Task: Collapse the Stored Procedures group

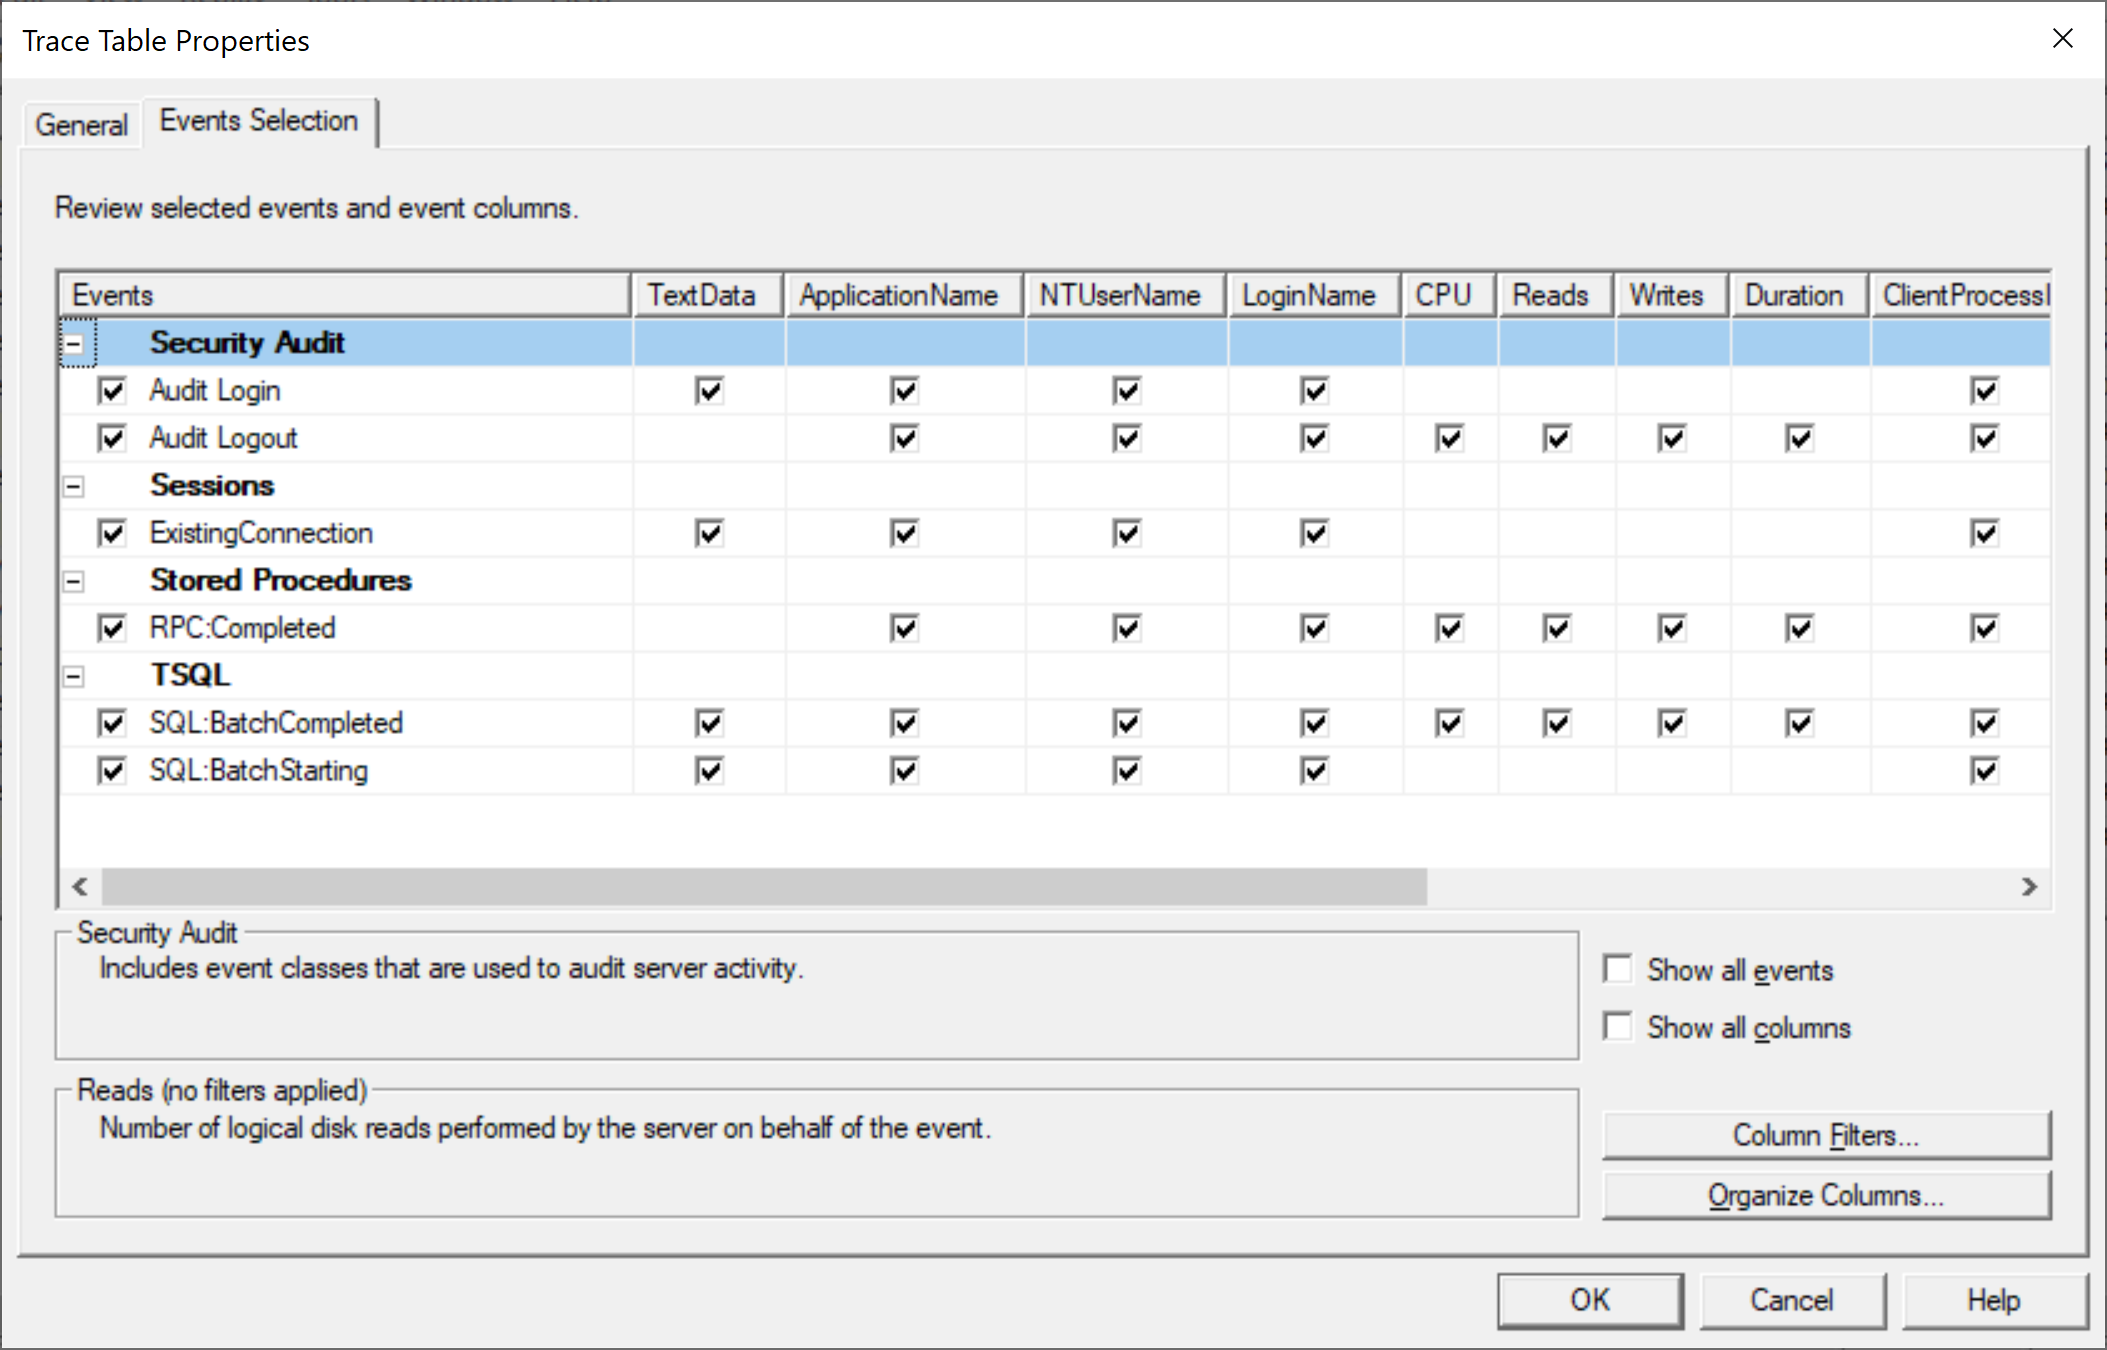Action: tap(74, 582)
